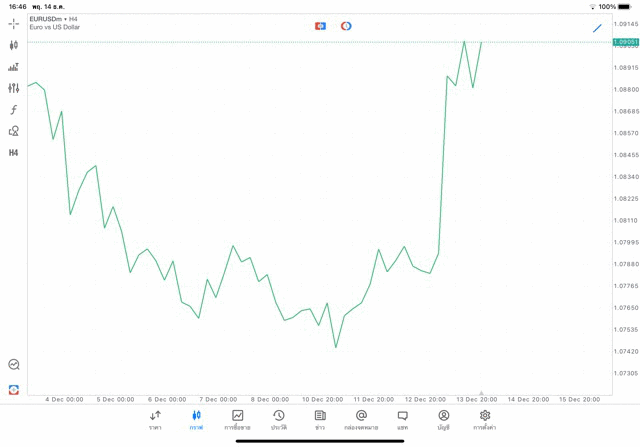Open the drawing objects shapes icon
This screenshot has width=640, height=447.
pyautogui.click(x=14, y=131)
